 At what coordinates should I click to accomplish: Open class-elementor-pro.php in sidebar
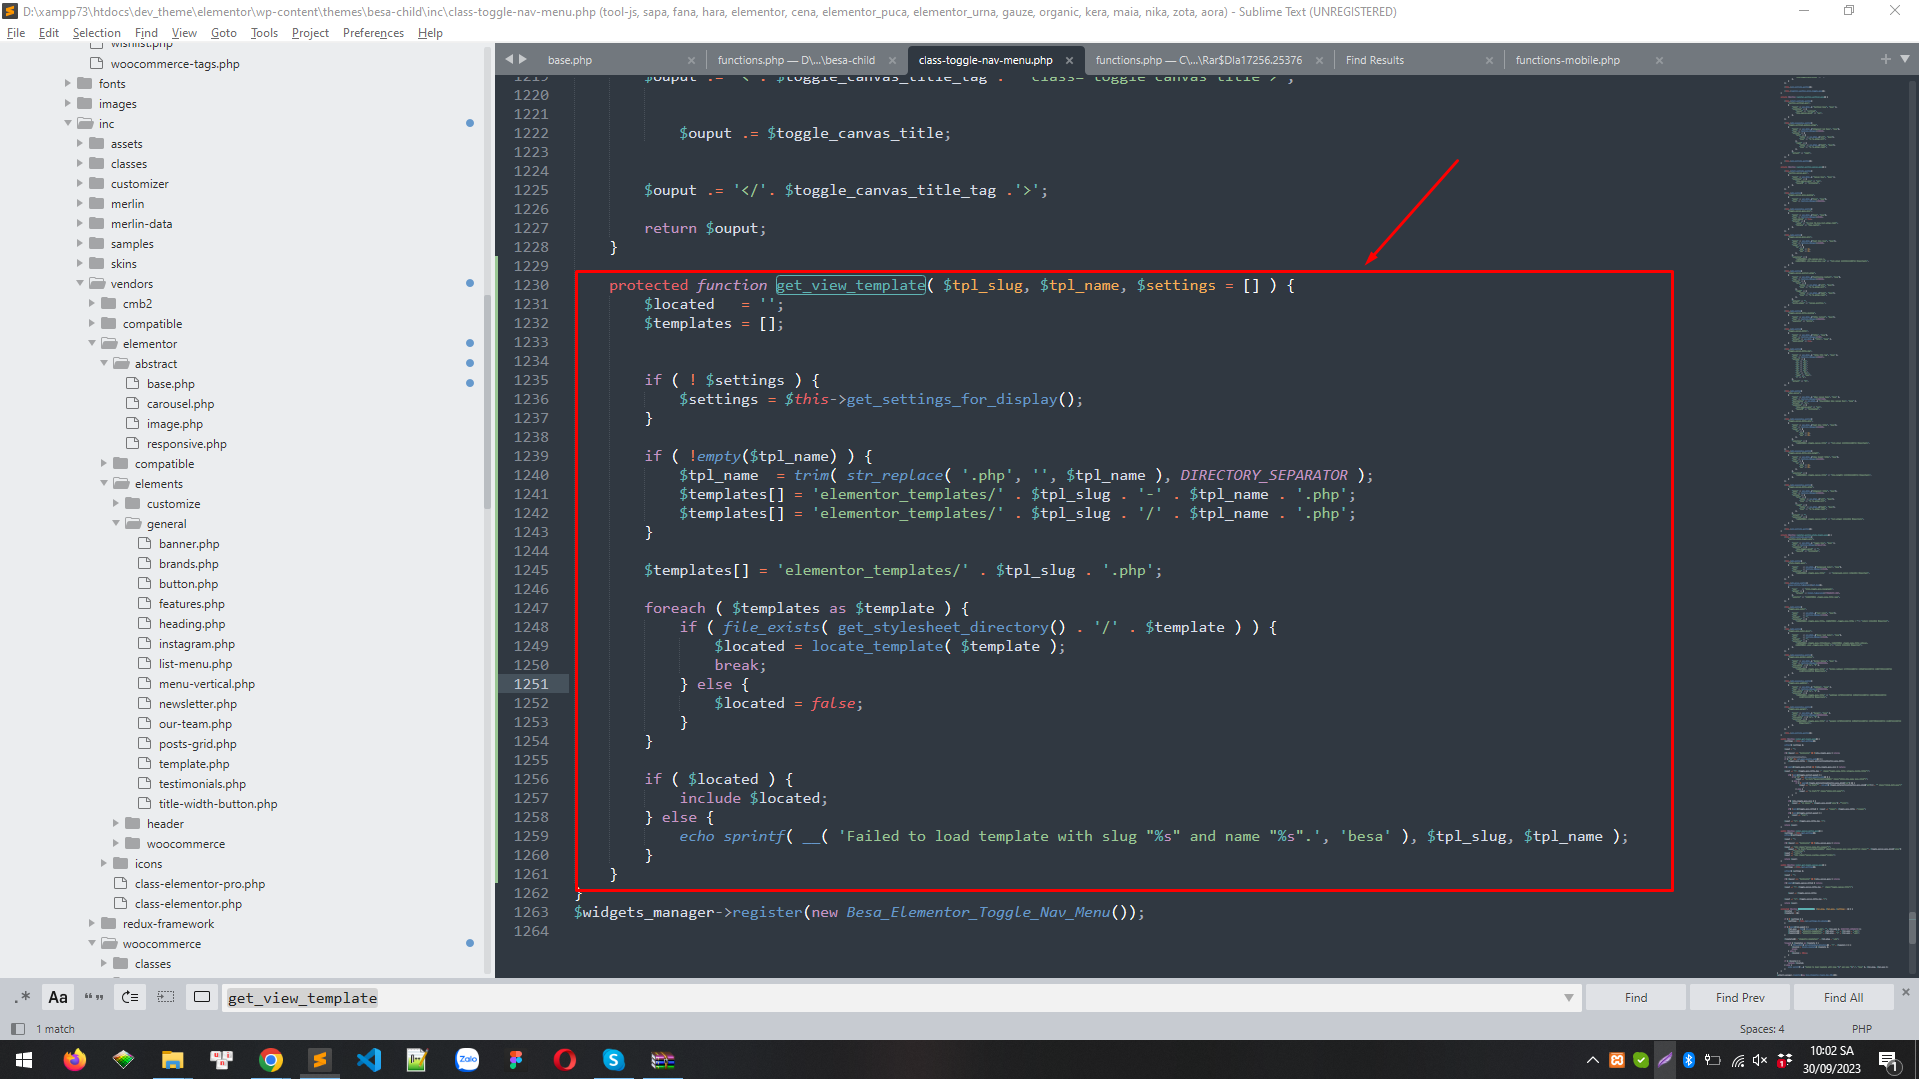coord(199,884)
